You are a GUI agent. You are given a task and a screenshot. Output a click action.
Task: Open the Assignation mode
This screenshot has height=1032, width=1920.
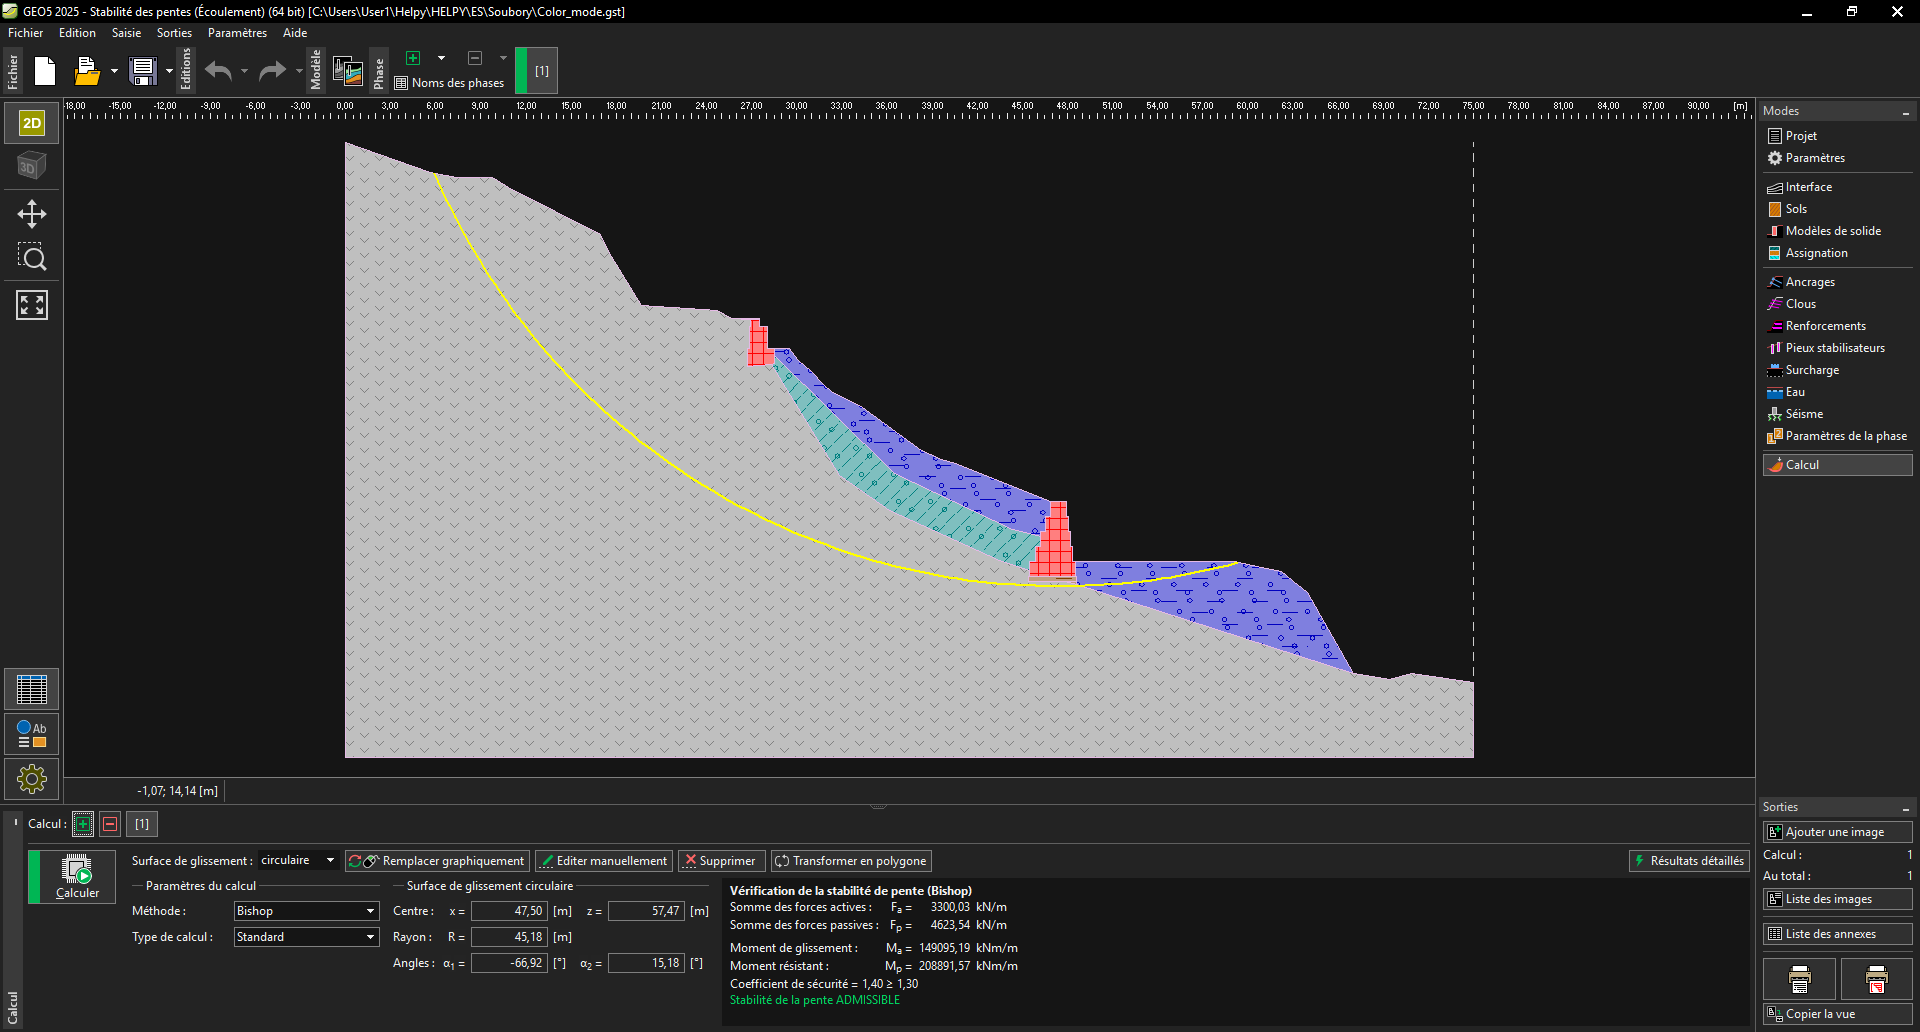pyautogui.click(x=1816, y=253)
